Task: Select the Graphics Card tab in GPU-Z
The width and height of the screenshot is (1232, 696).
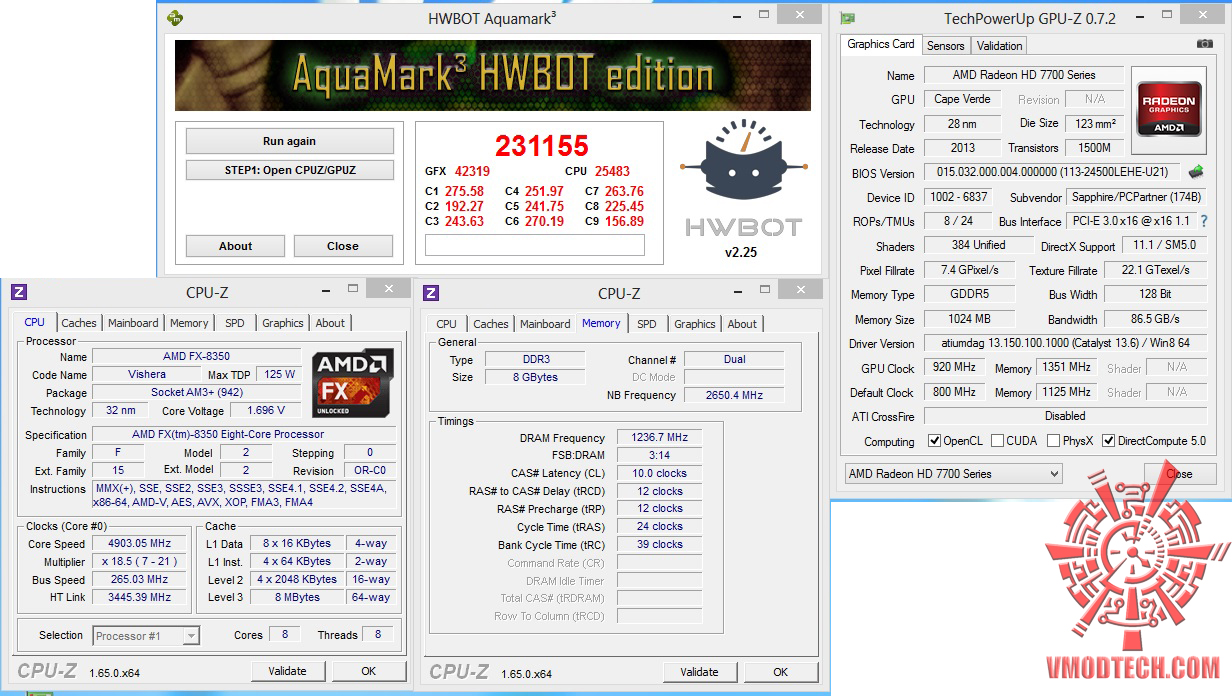Action: (881, 44)
